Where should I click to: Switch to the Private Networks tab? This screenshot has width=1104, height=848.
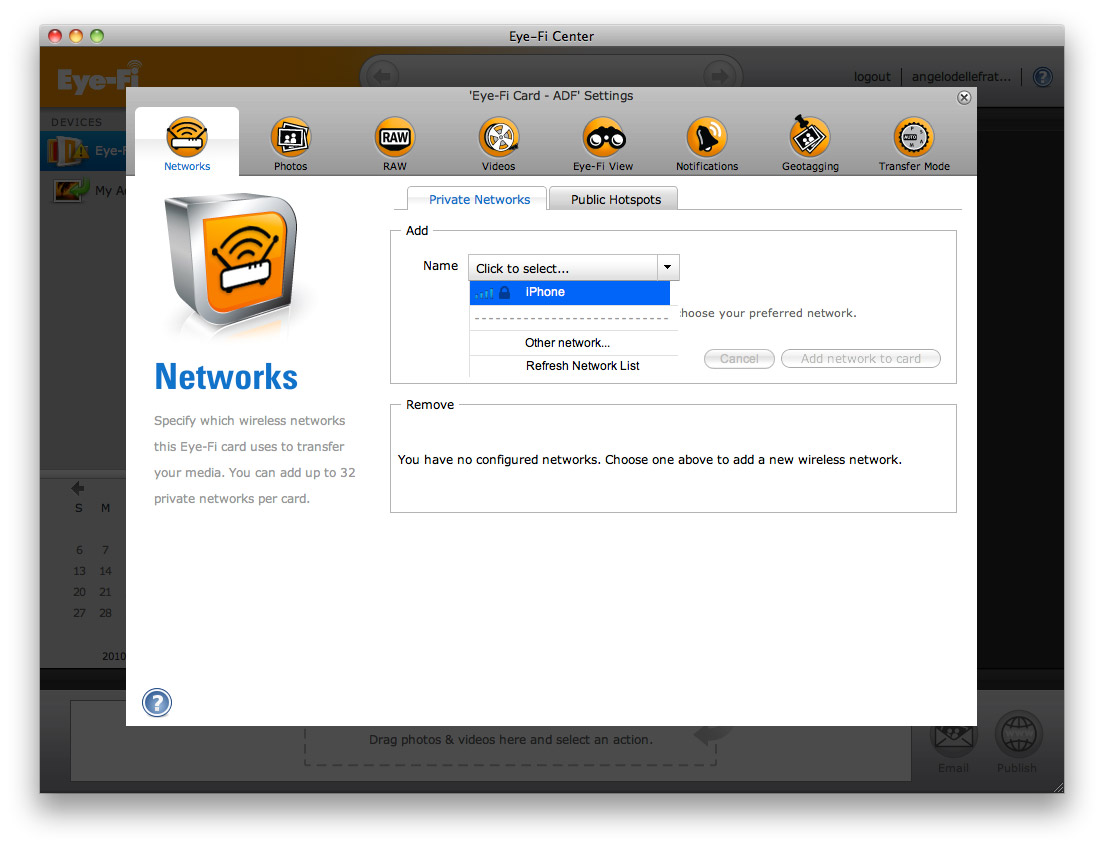coord(479,199)
